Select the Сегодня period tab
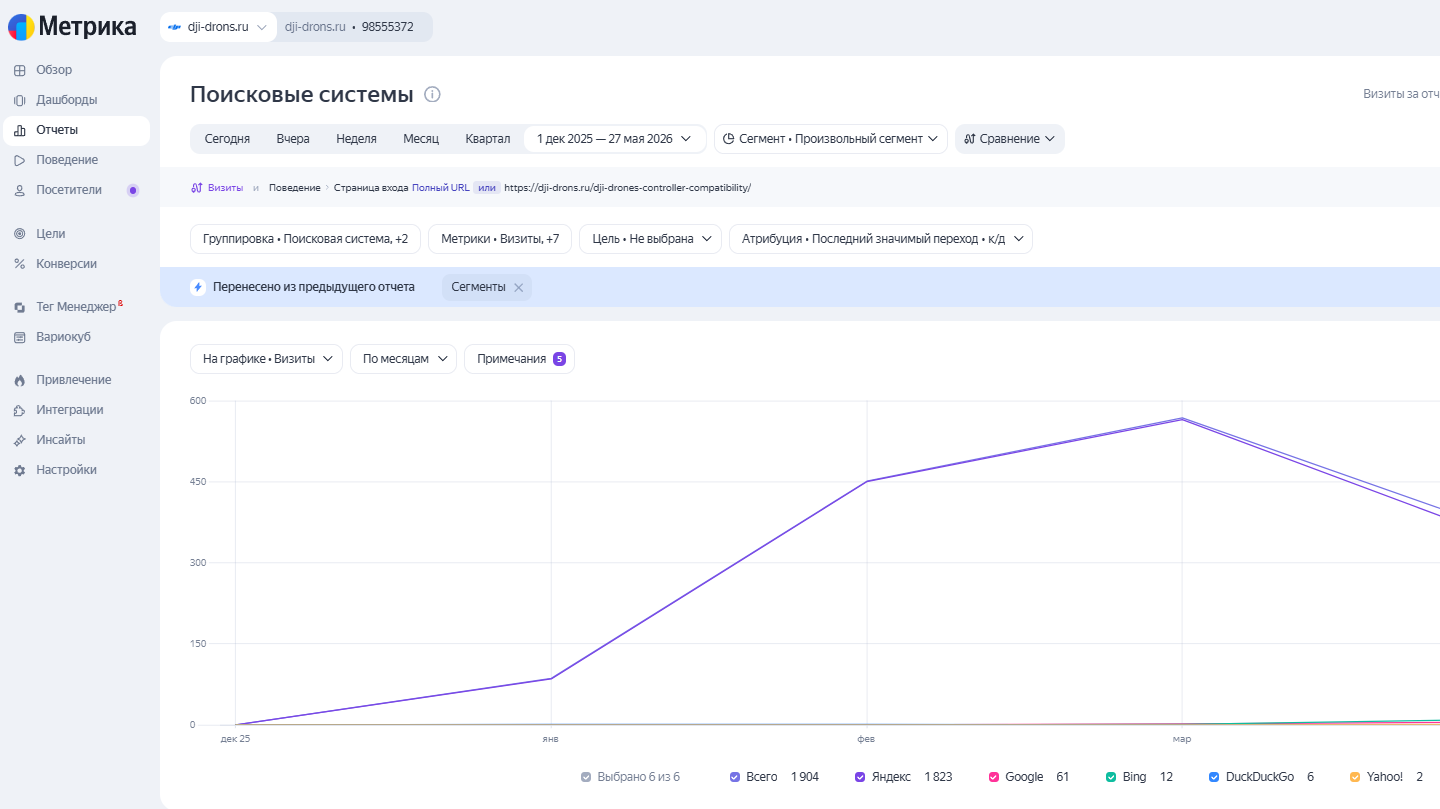 pyautogui.click(x=227, y=139)
